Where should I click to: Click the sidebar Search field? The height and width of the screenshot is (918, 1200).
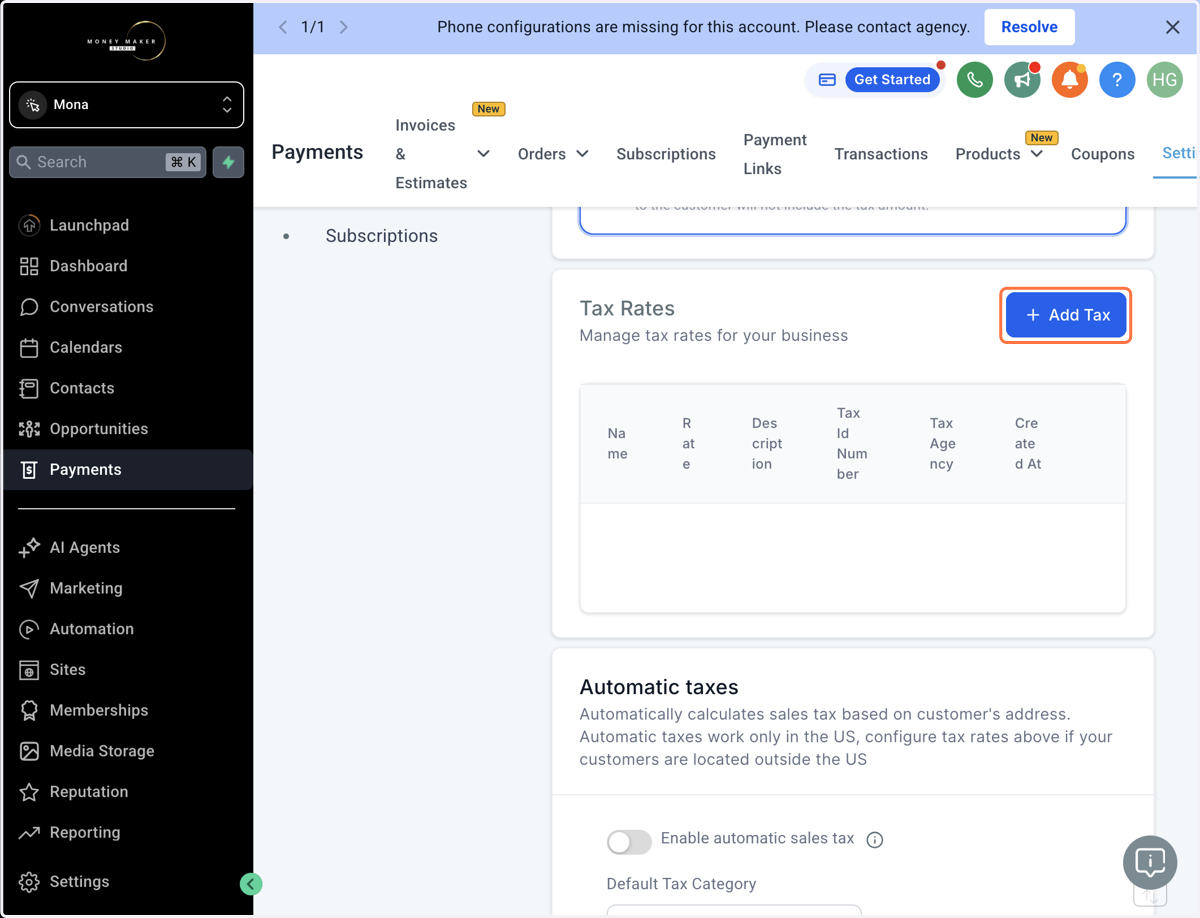tap(108, 162)
